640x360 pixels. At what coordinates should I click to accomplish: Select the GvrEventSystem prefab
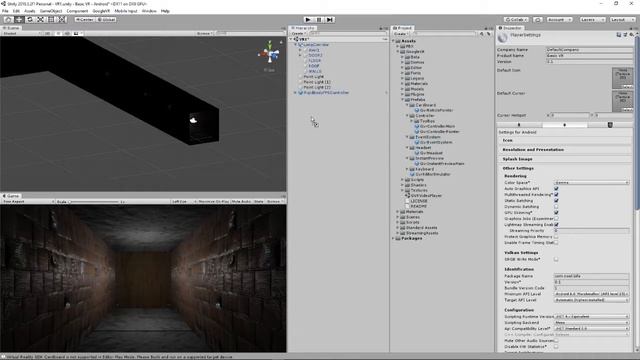436,142
